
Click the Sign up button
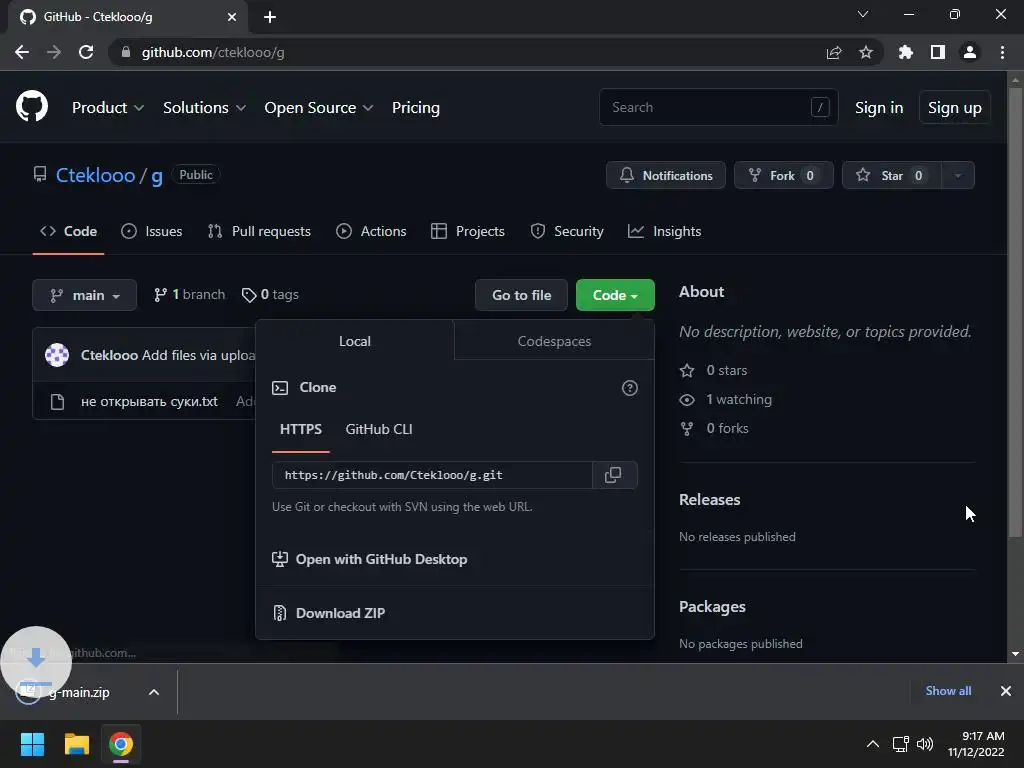click(954, 108)
